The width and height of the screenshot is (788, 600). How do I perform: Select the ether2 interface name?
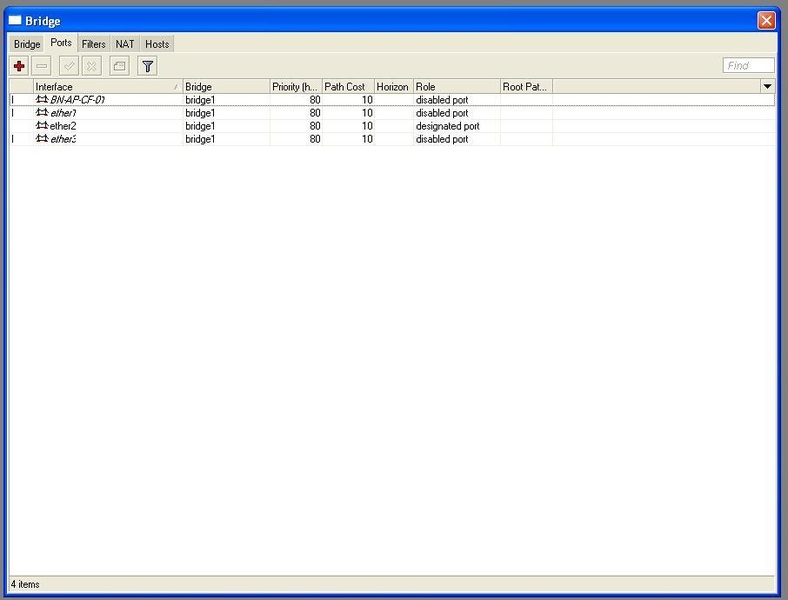tap(63, 126)
